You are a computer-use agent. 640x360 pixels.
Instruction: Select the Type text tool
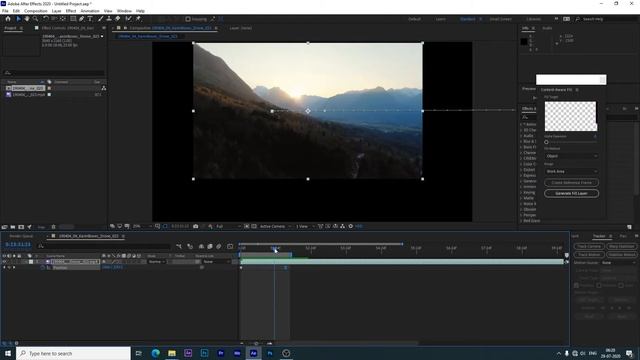tap(90, 19)
